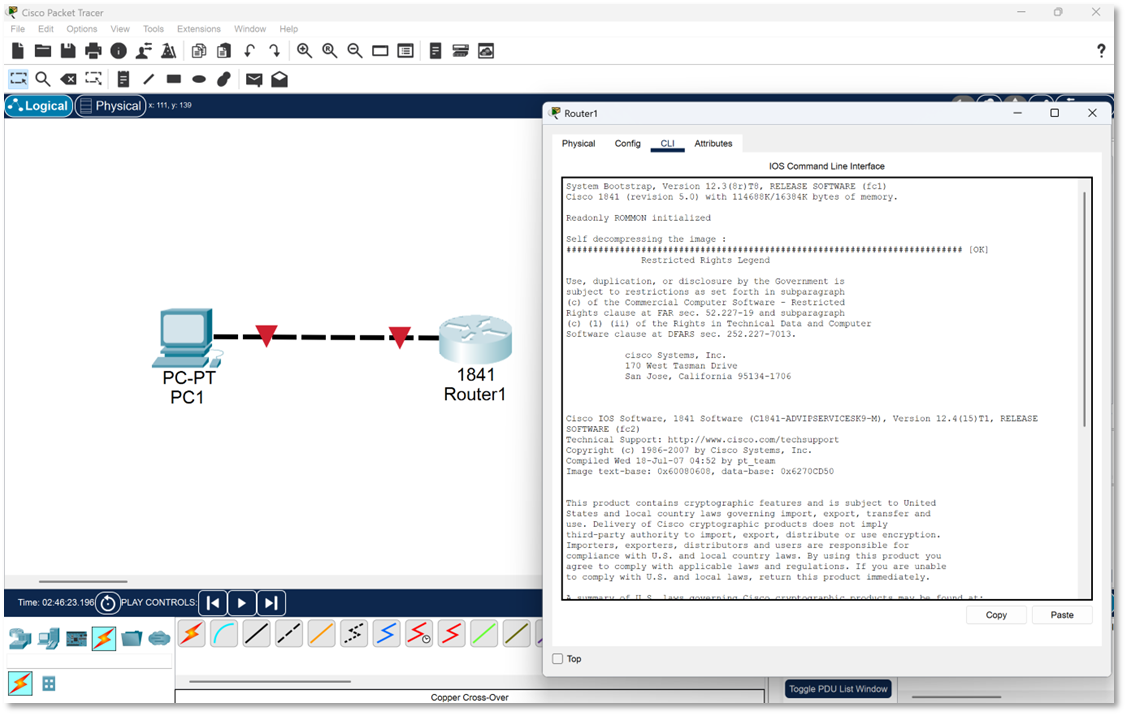Click the Router1 device on canvas
Image resolution: width=1127 pixels, height=716 pixels.
(475, 339)
